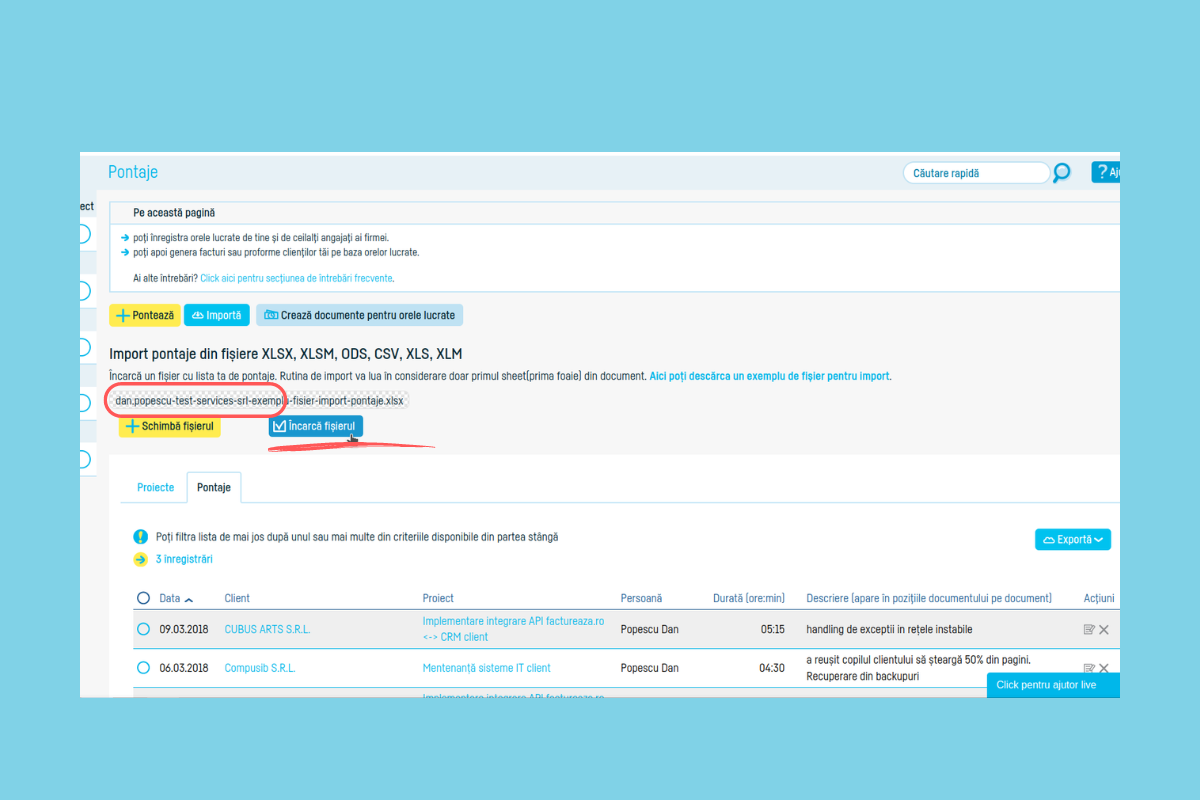Click the yellow info exclamation icon

(141, 537)
